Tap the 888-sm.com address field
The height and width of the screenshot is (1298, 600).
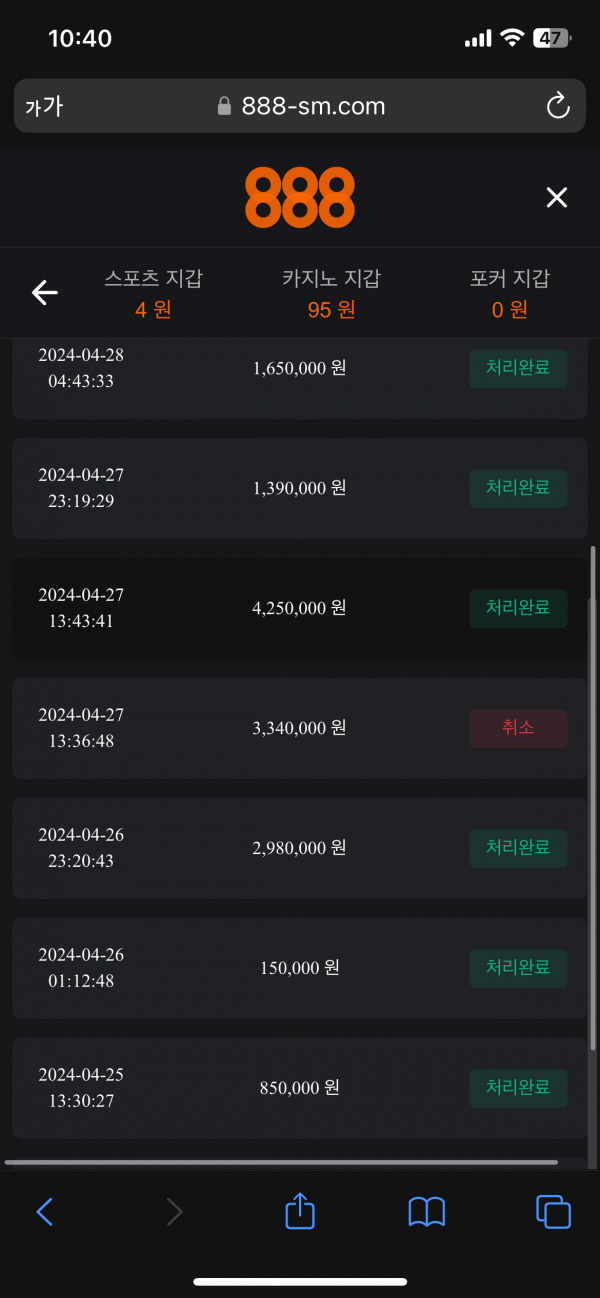pyautogui.click(x=300, y=106)
